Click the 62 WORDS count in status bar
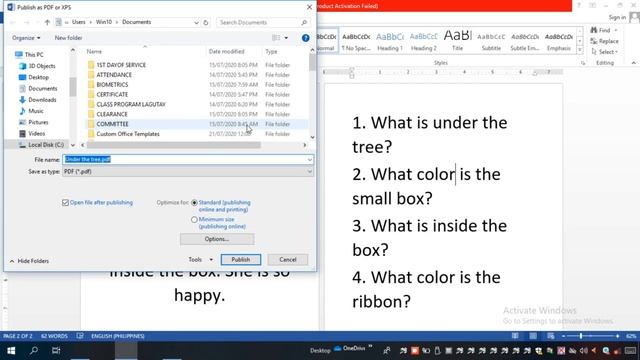This screenshot has height=360, width=640. point(54,336)
